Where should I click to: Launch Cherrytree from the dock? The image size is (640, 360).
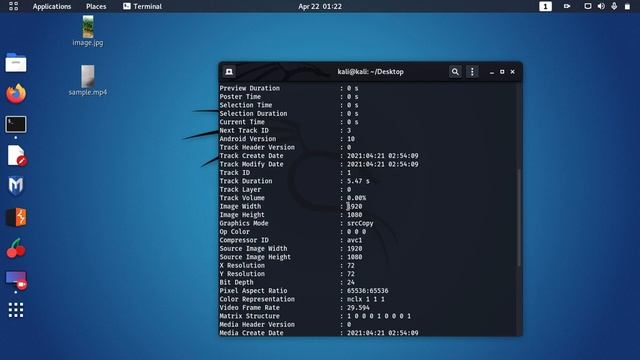coord(16,248)
